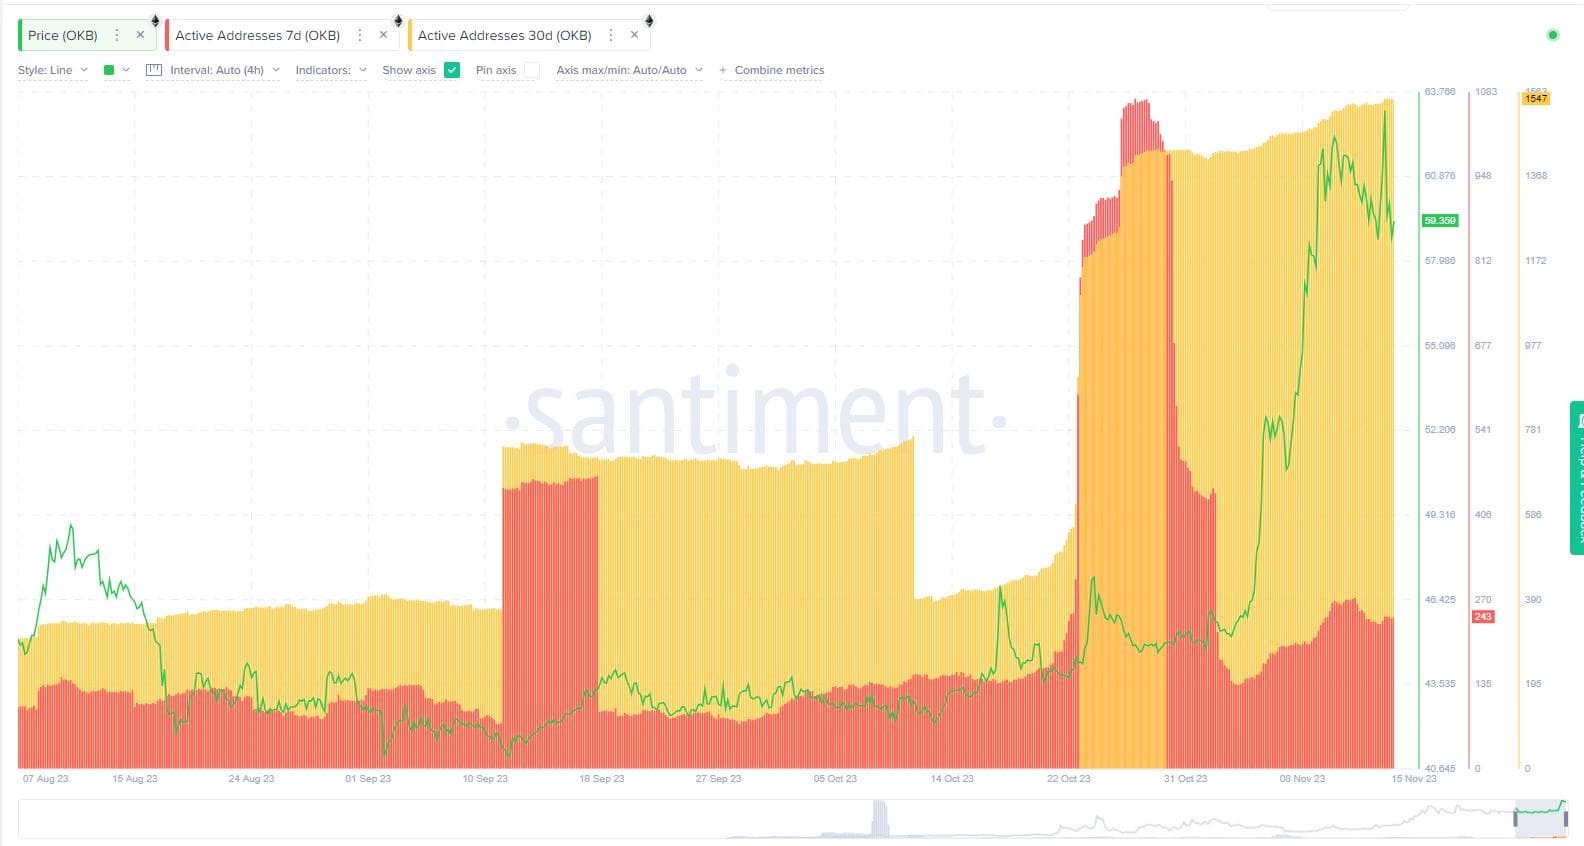The width and height of the screenshot is (1584, 846).
Task: Open options for Active Addresses 7d metric
Action: click(x=360, y=35)
